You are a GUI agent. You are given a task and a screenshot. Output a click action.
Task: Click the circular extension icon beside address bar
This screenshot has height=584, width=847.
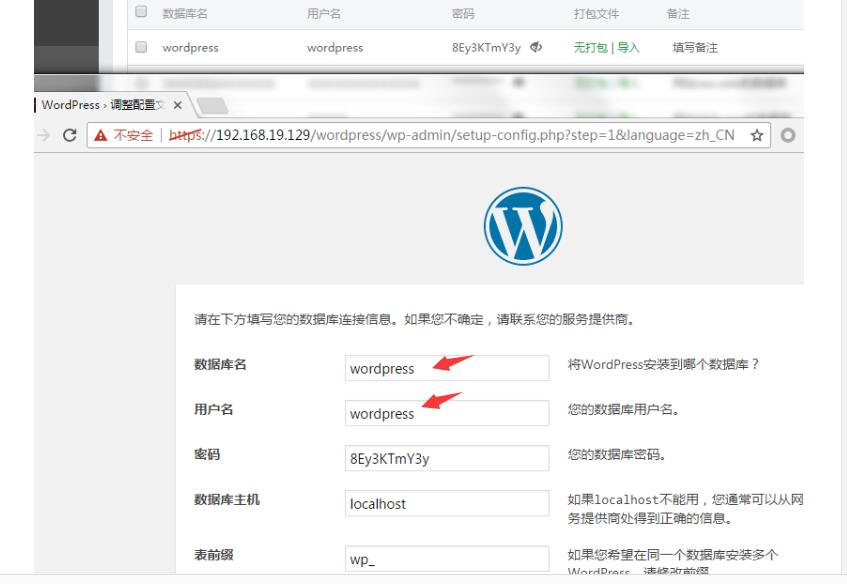coord(788,135)
